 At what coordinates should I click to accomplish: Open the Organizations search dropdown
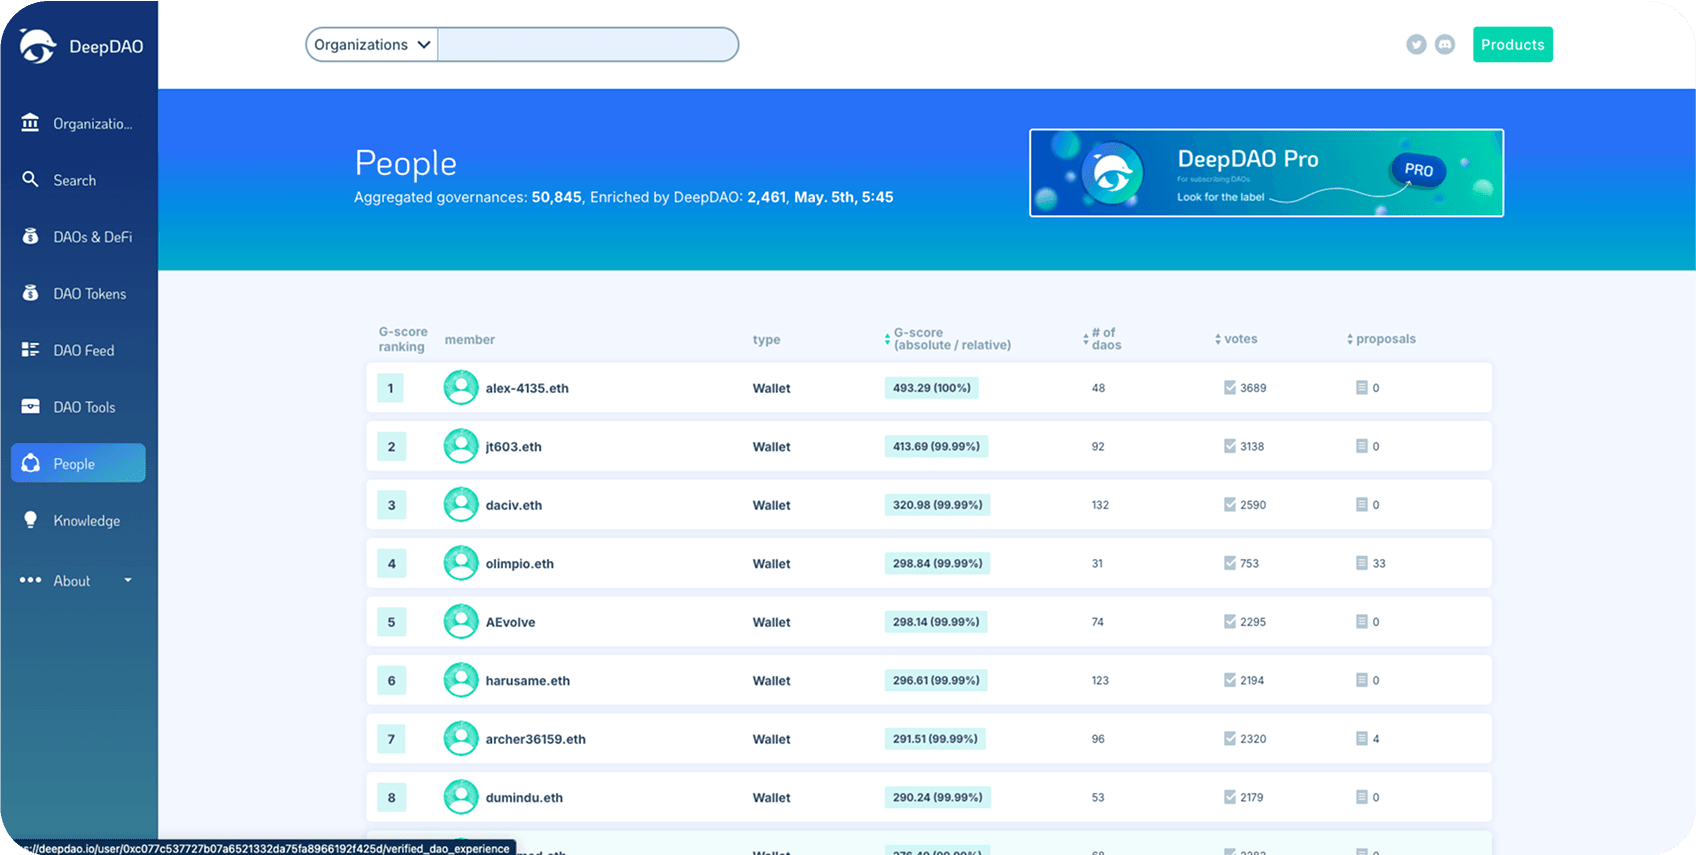[x=372, y=45]
